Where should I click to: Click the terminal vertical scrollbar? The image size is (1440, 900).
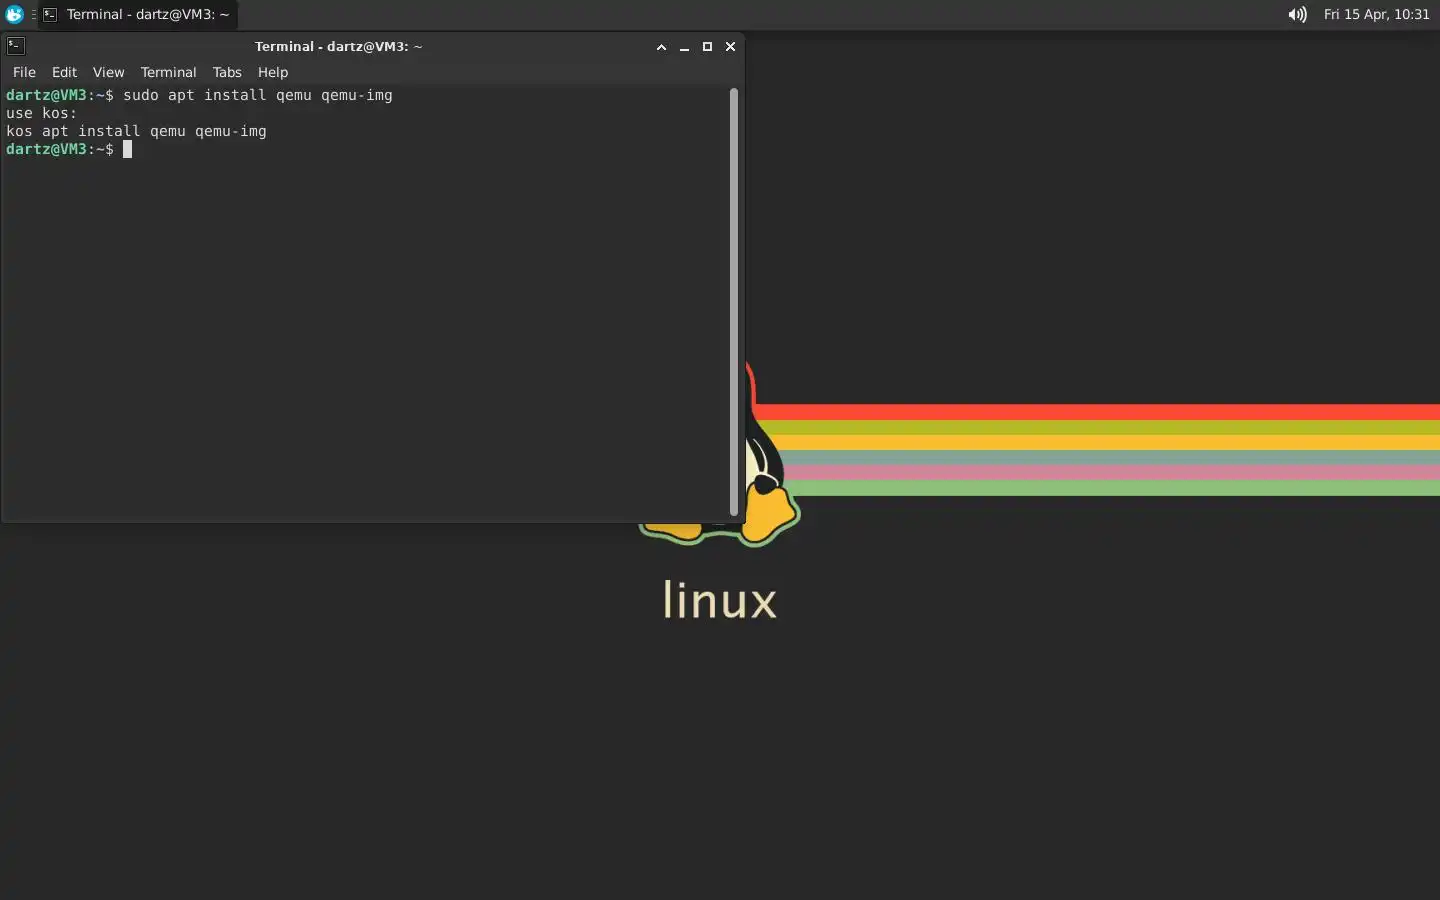pos(734,302)
